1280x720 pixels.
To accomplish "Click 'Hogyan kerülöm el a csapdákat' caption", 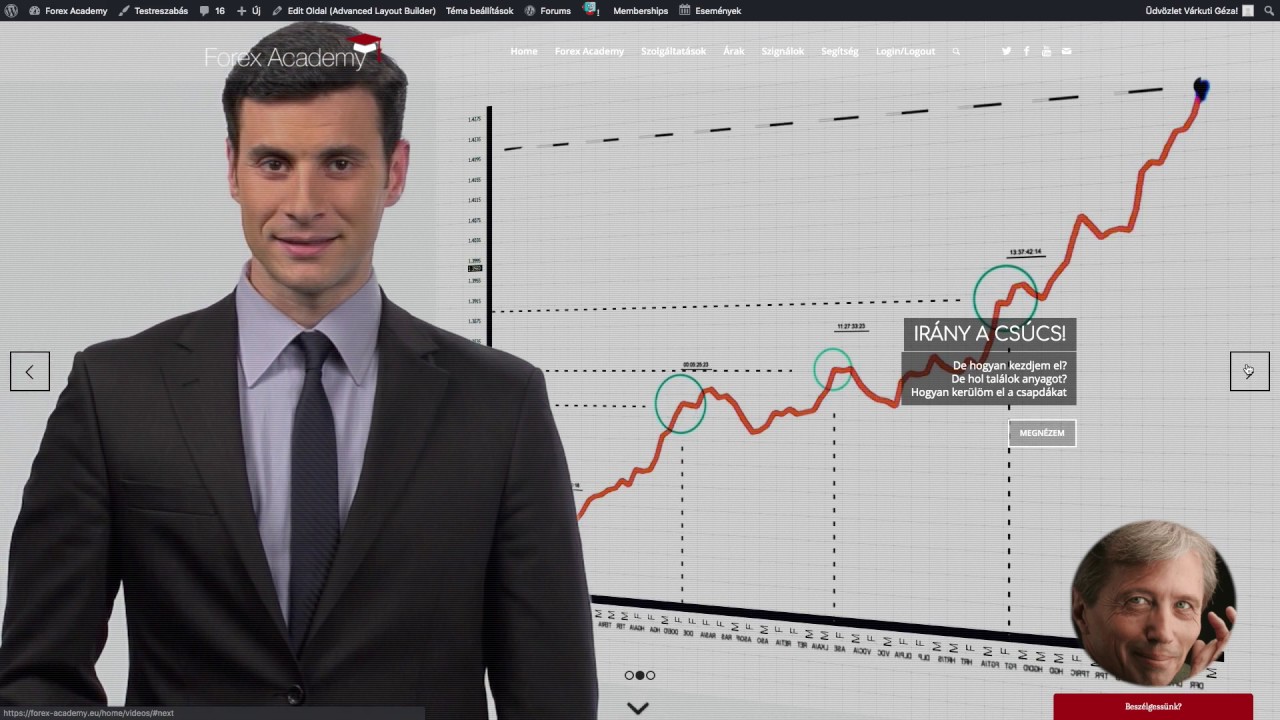I will click(x=989, y=392).
